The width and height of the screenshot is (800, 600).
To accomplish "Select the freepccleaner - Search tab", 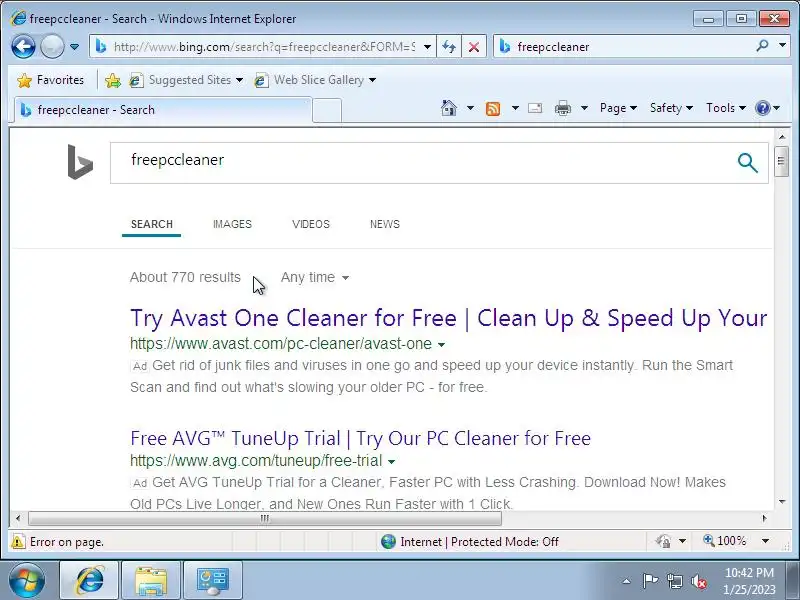I will [x=162, y=110].
